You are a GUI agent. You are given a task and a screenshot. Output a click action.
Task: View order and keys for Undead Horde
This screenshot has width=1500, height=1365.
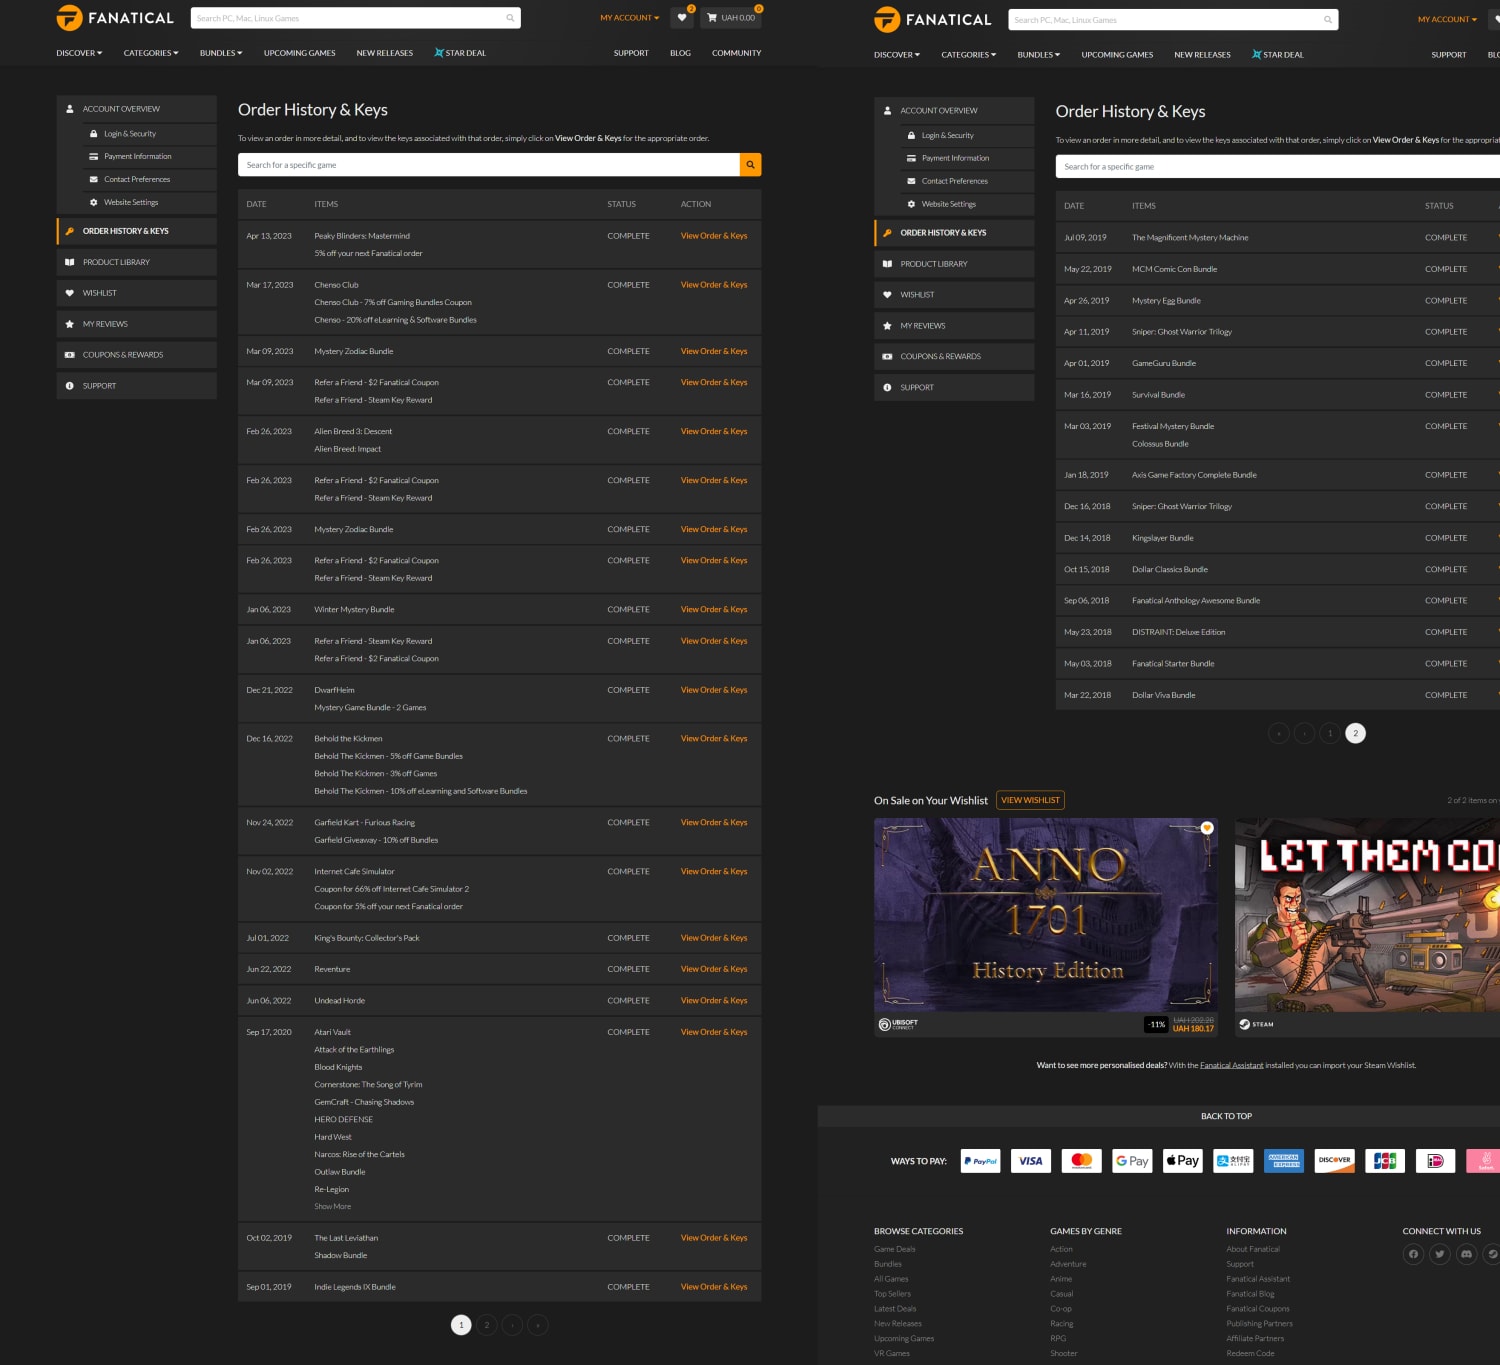[x=714, y=1001]
